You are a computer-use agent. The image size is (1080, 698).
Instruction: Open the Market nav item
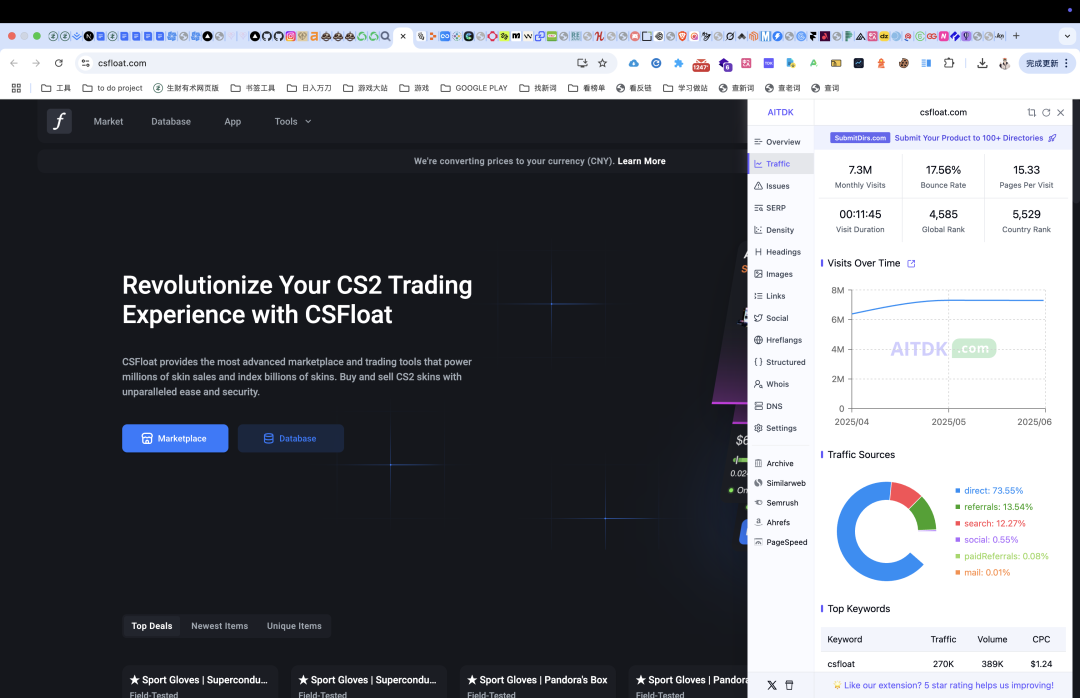[x=108, y=121]
